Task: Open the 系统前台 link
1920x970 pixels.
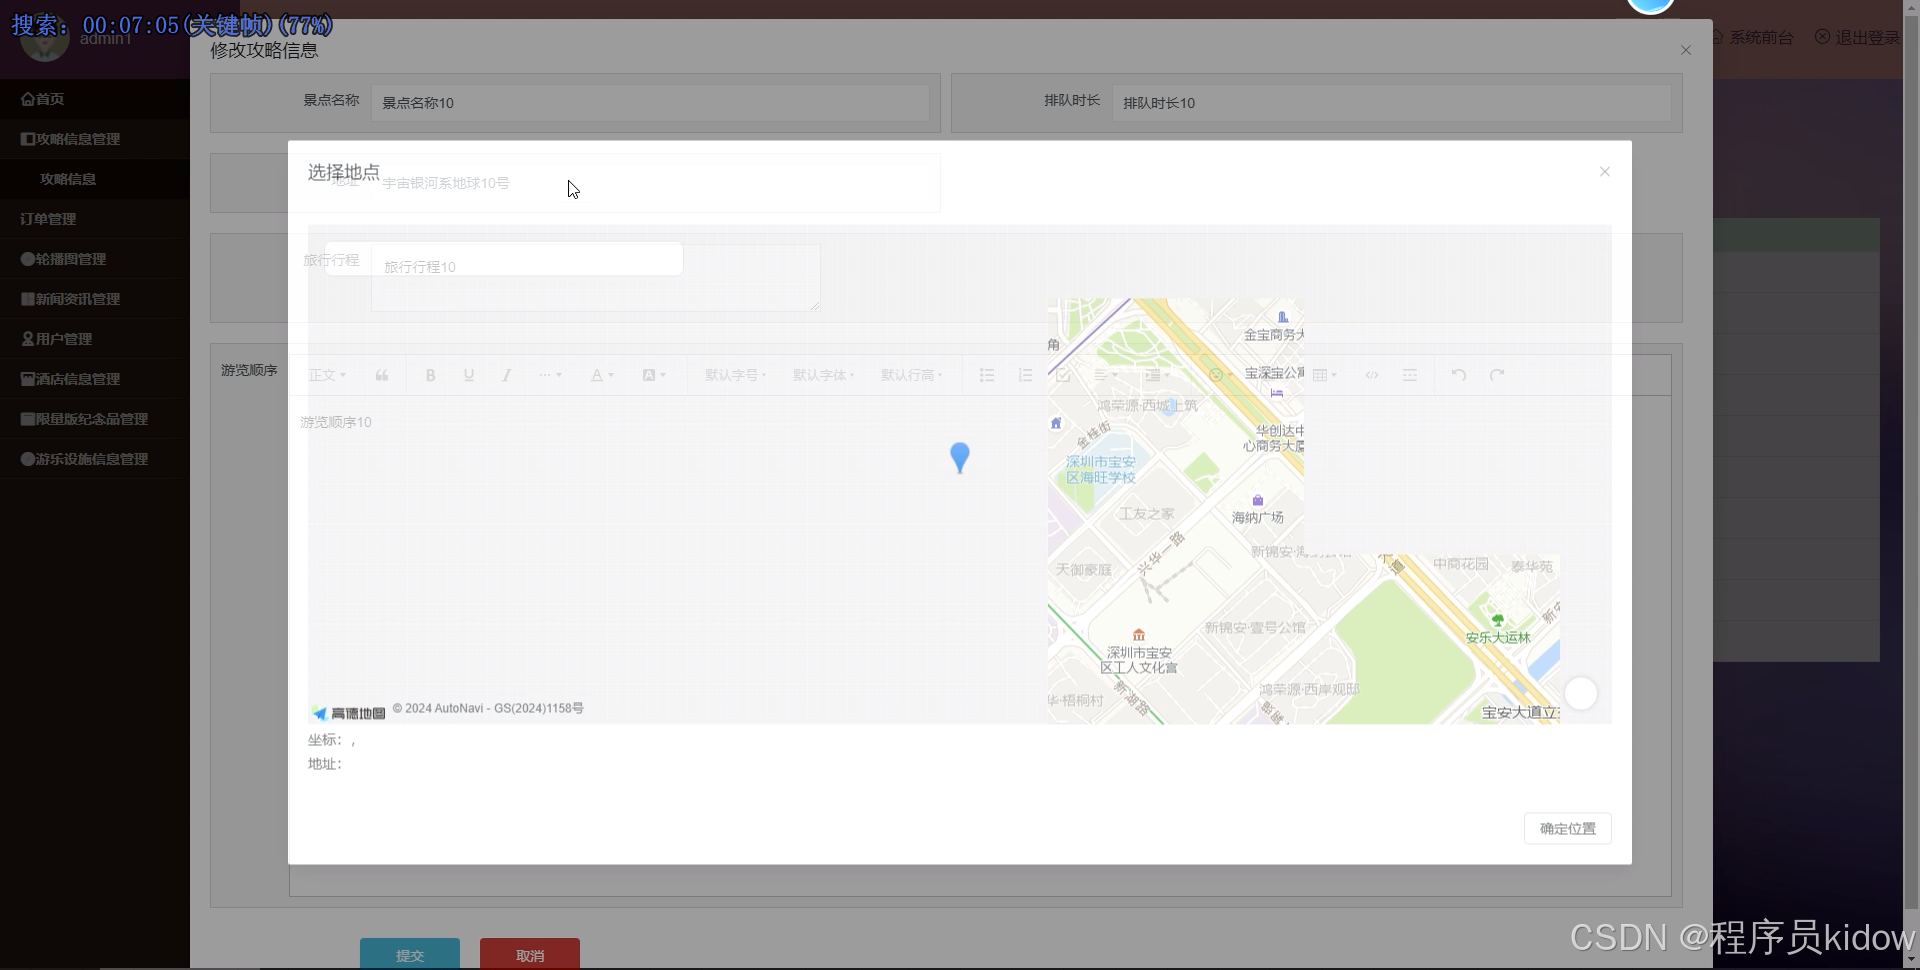Action: (x=1753, y=37)
